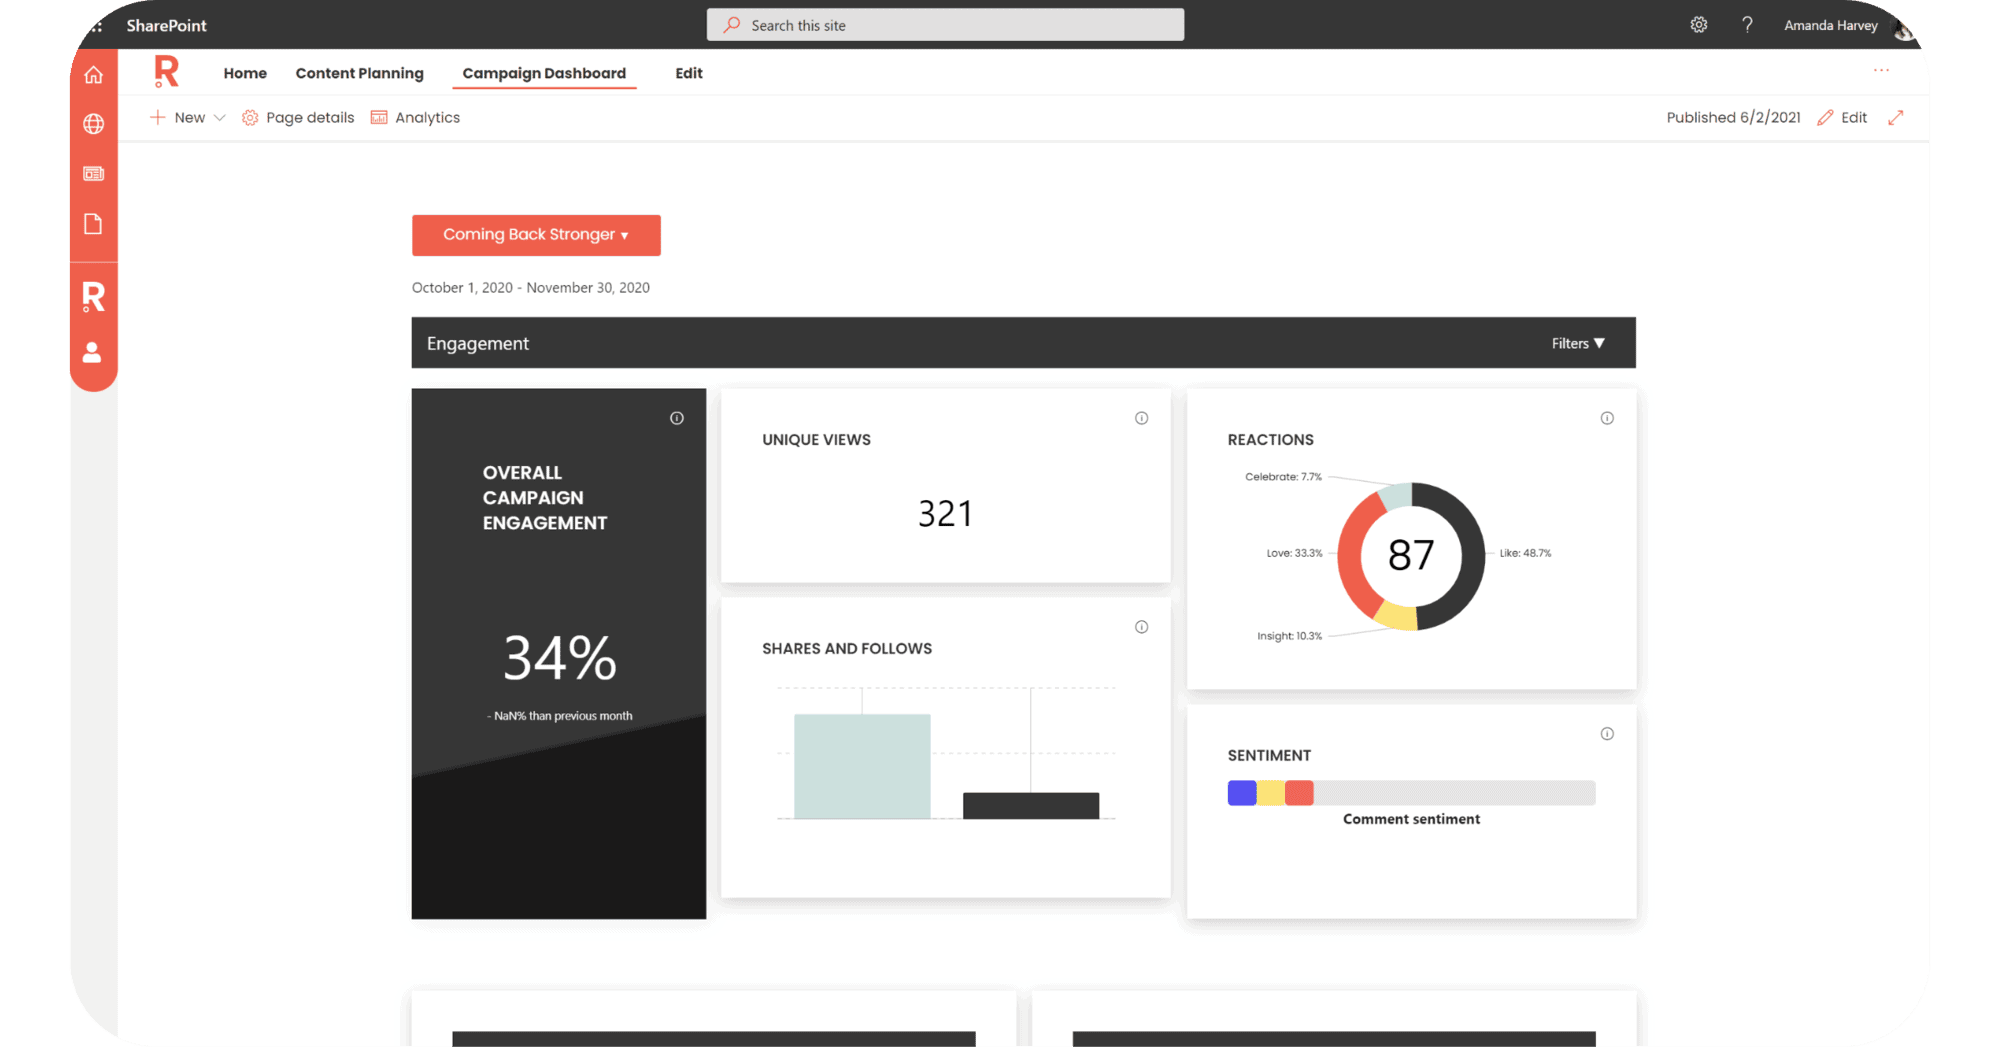Image resolution: width=2000 pixels, height=1047 pixels.
Task: Expand the Filters dropdown
Action: pyautogui.click(x=1577, y=343)
